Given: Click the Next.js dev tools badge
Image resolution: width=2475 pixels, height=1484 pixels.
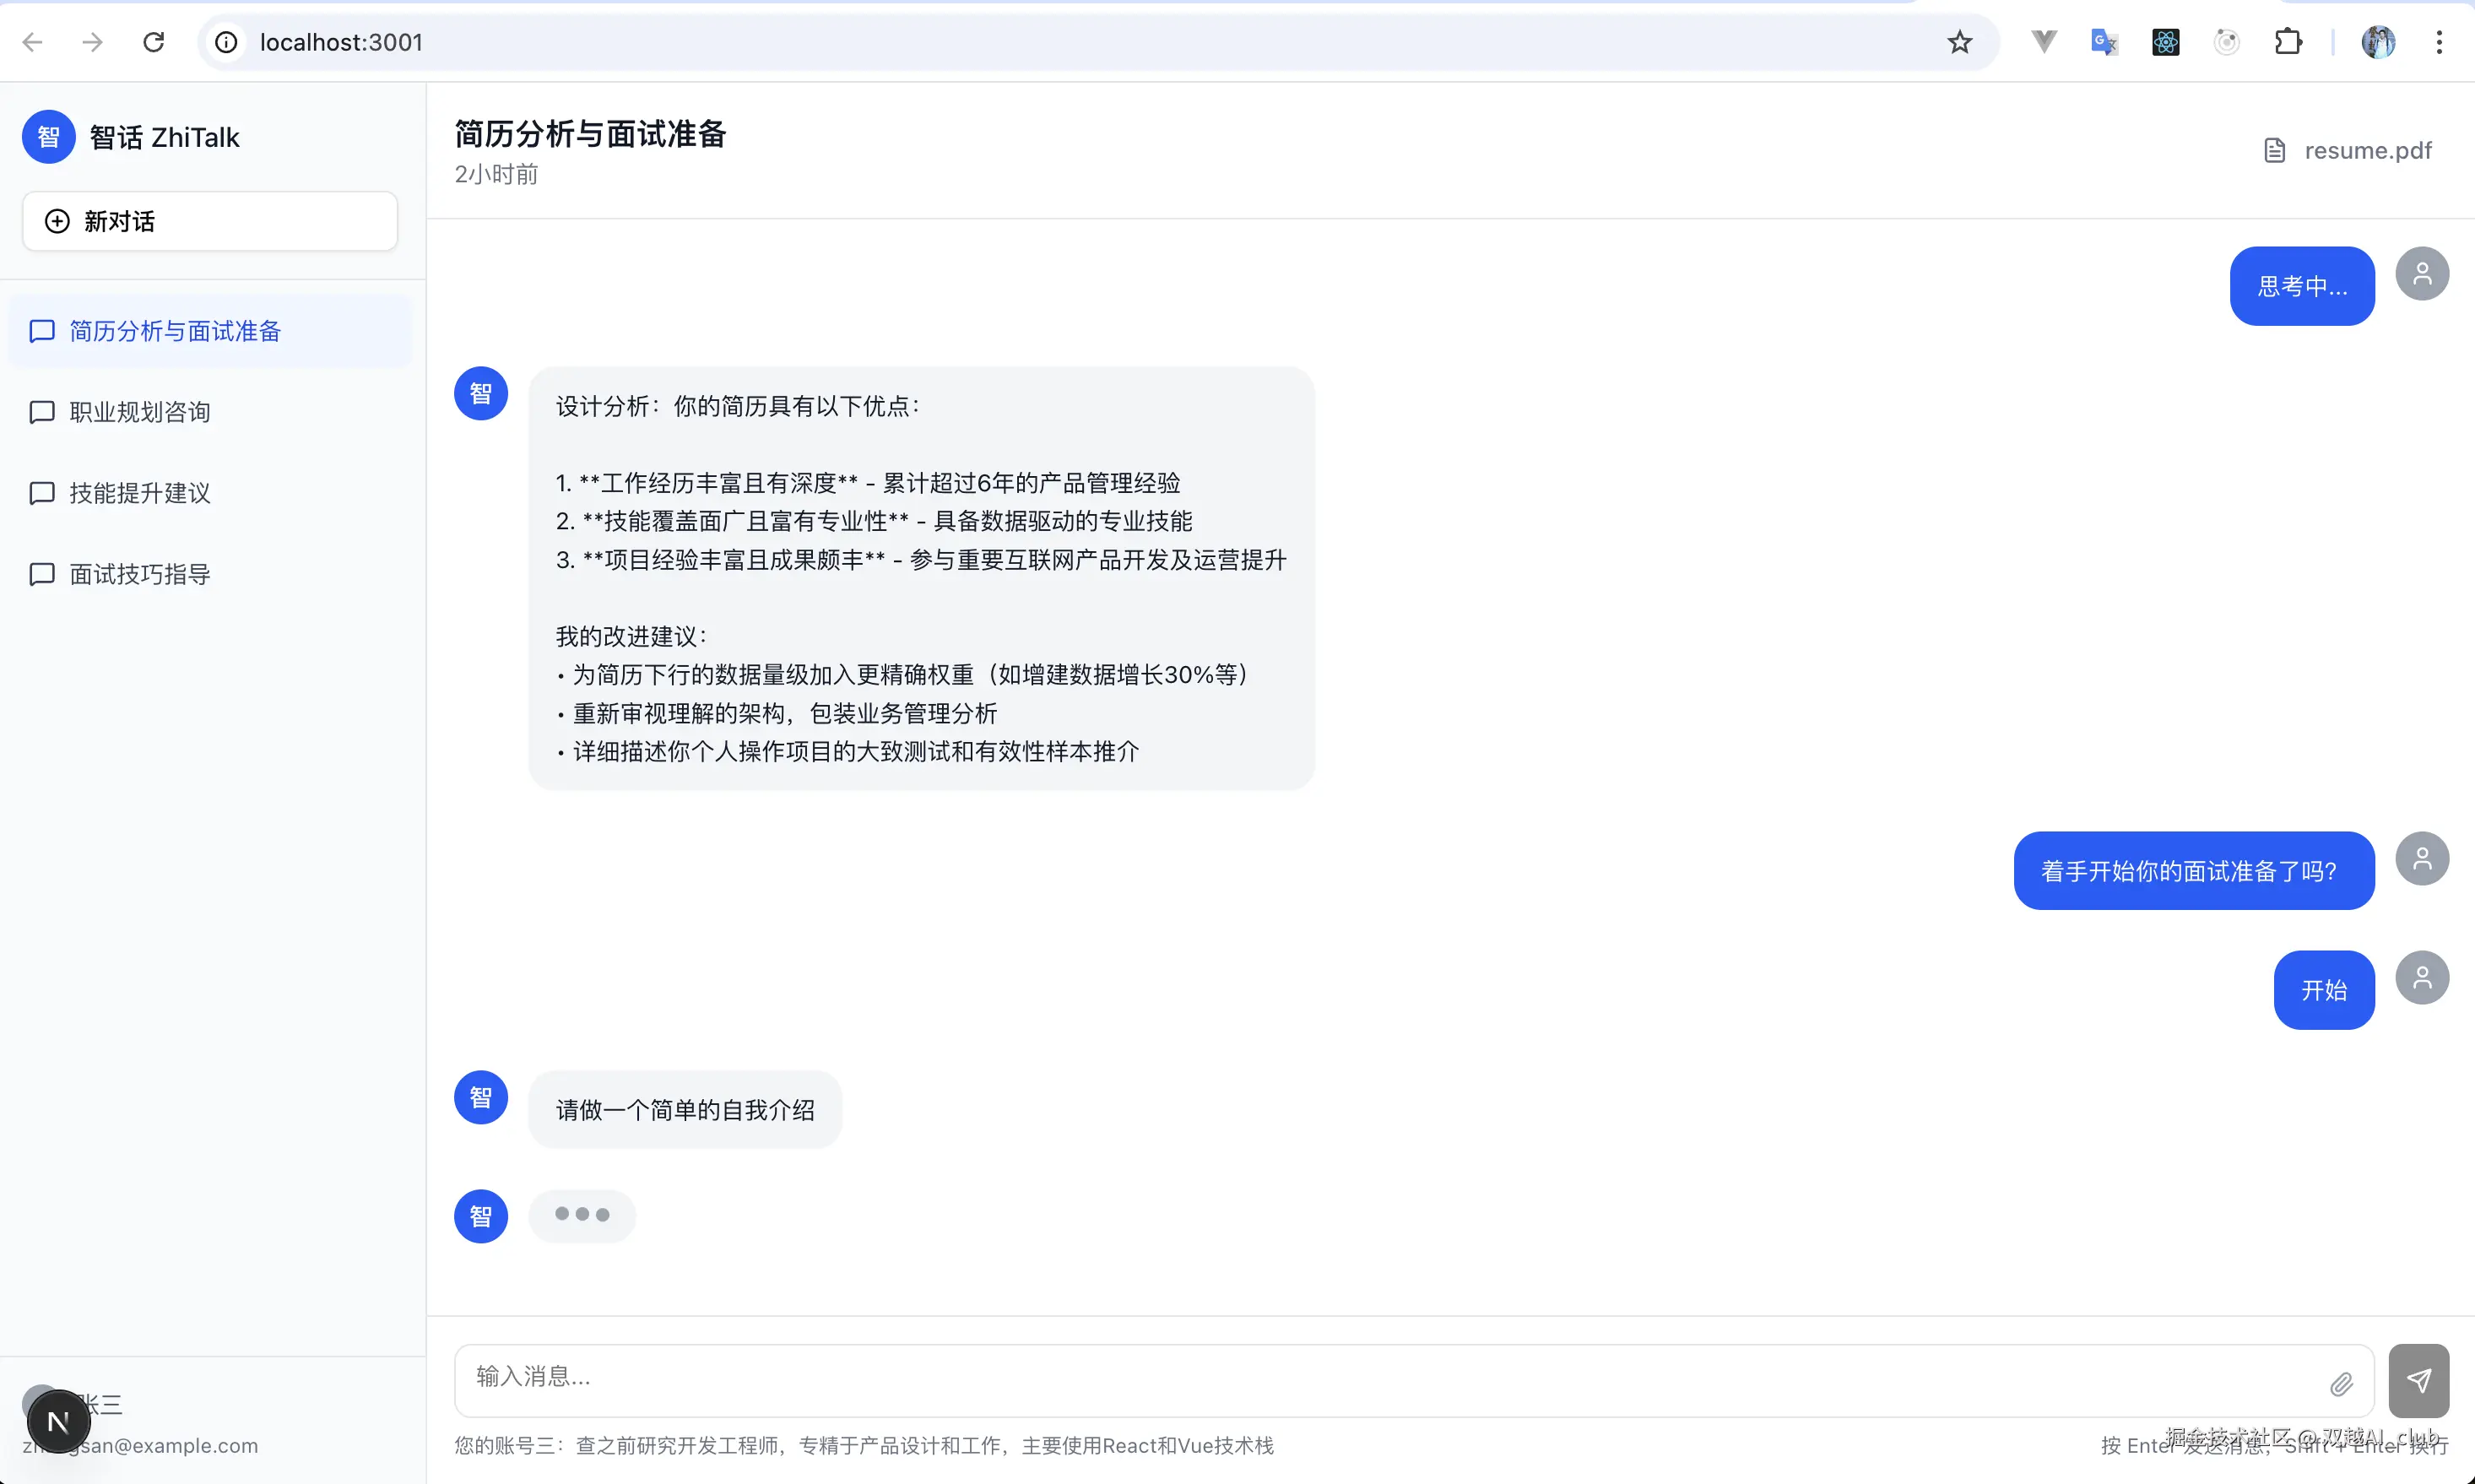Looking at the screenshot, I should pyautogui.click(x=58, y=1421).
